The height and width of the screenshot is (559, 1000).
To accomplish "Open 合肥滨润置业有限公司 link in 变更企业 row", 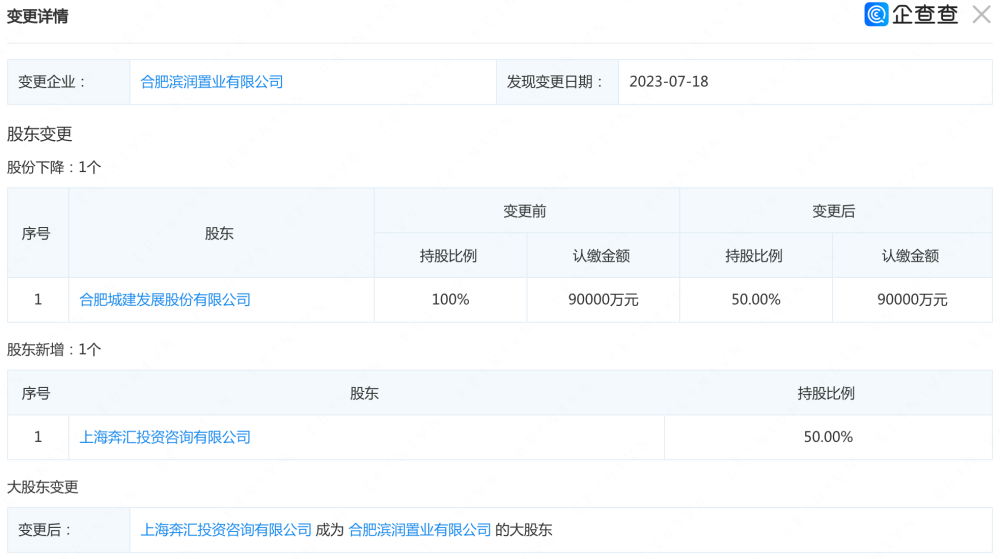I will [x=212, y=82].
